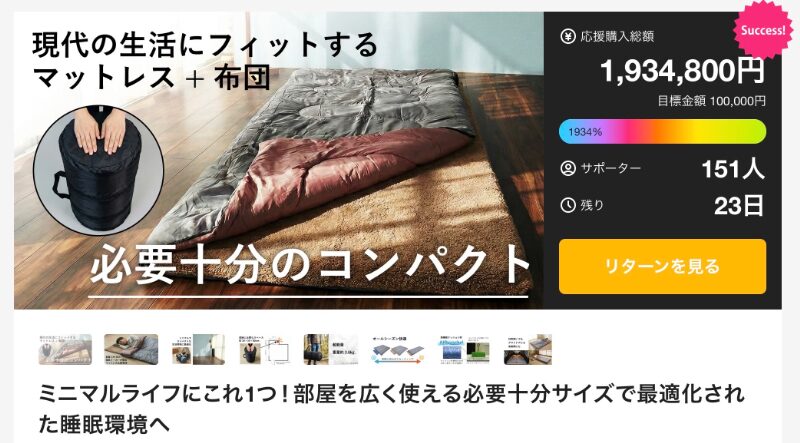800x443 pixels.
Task: Click the pink Success! badge
Action: click(x=763, y=30)
